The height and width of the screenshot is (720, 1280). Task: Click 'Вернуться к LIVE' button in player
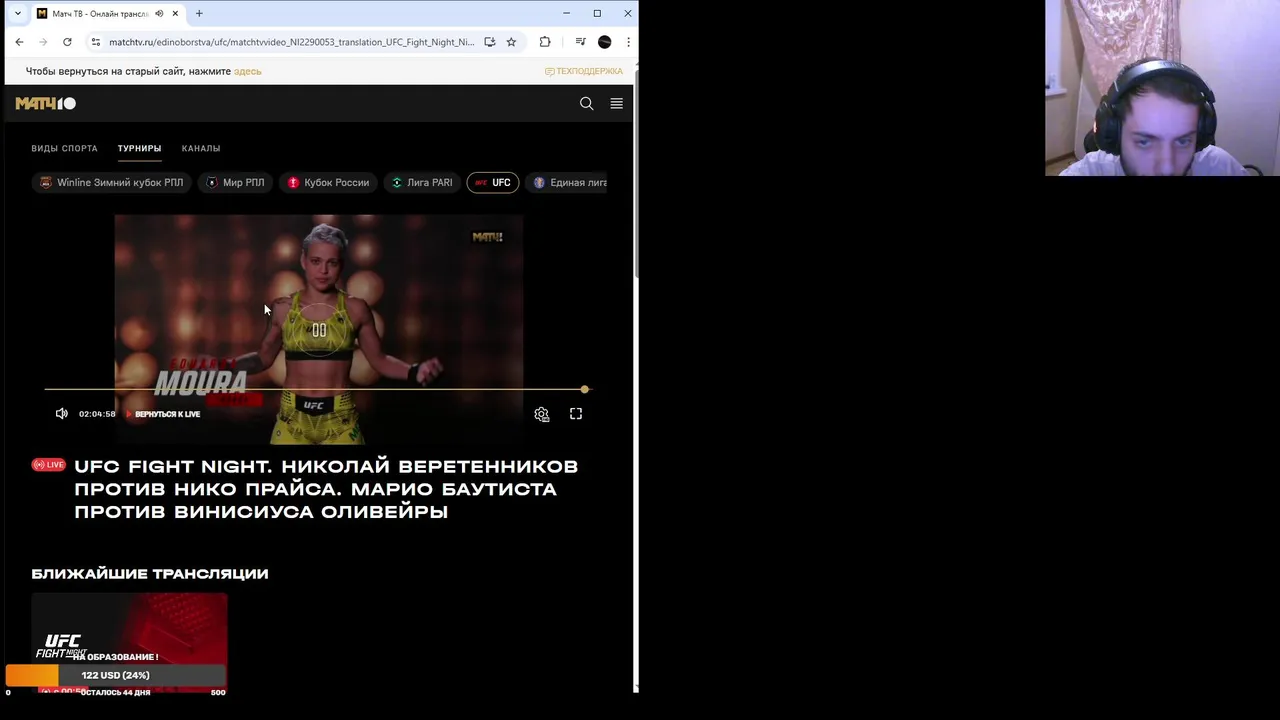tap(163, 414)
